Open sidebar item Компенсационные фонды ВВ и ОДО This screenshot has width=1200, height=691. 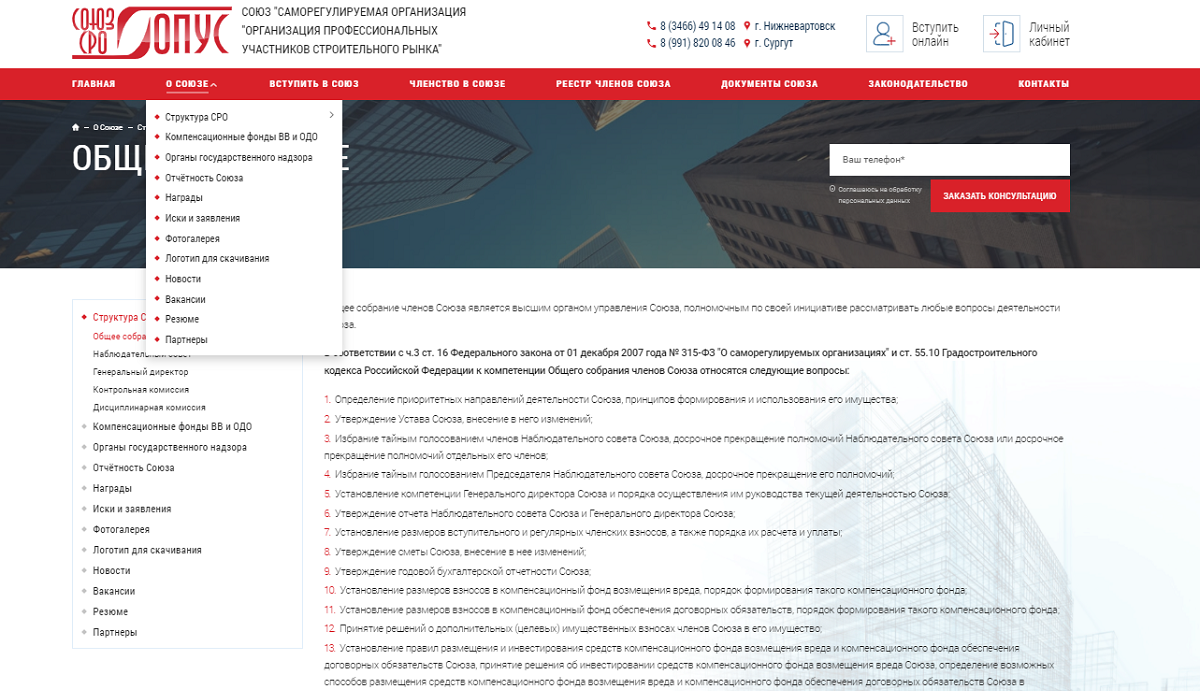[172, 427]
